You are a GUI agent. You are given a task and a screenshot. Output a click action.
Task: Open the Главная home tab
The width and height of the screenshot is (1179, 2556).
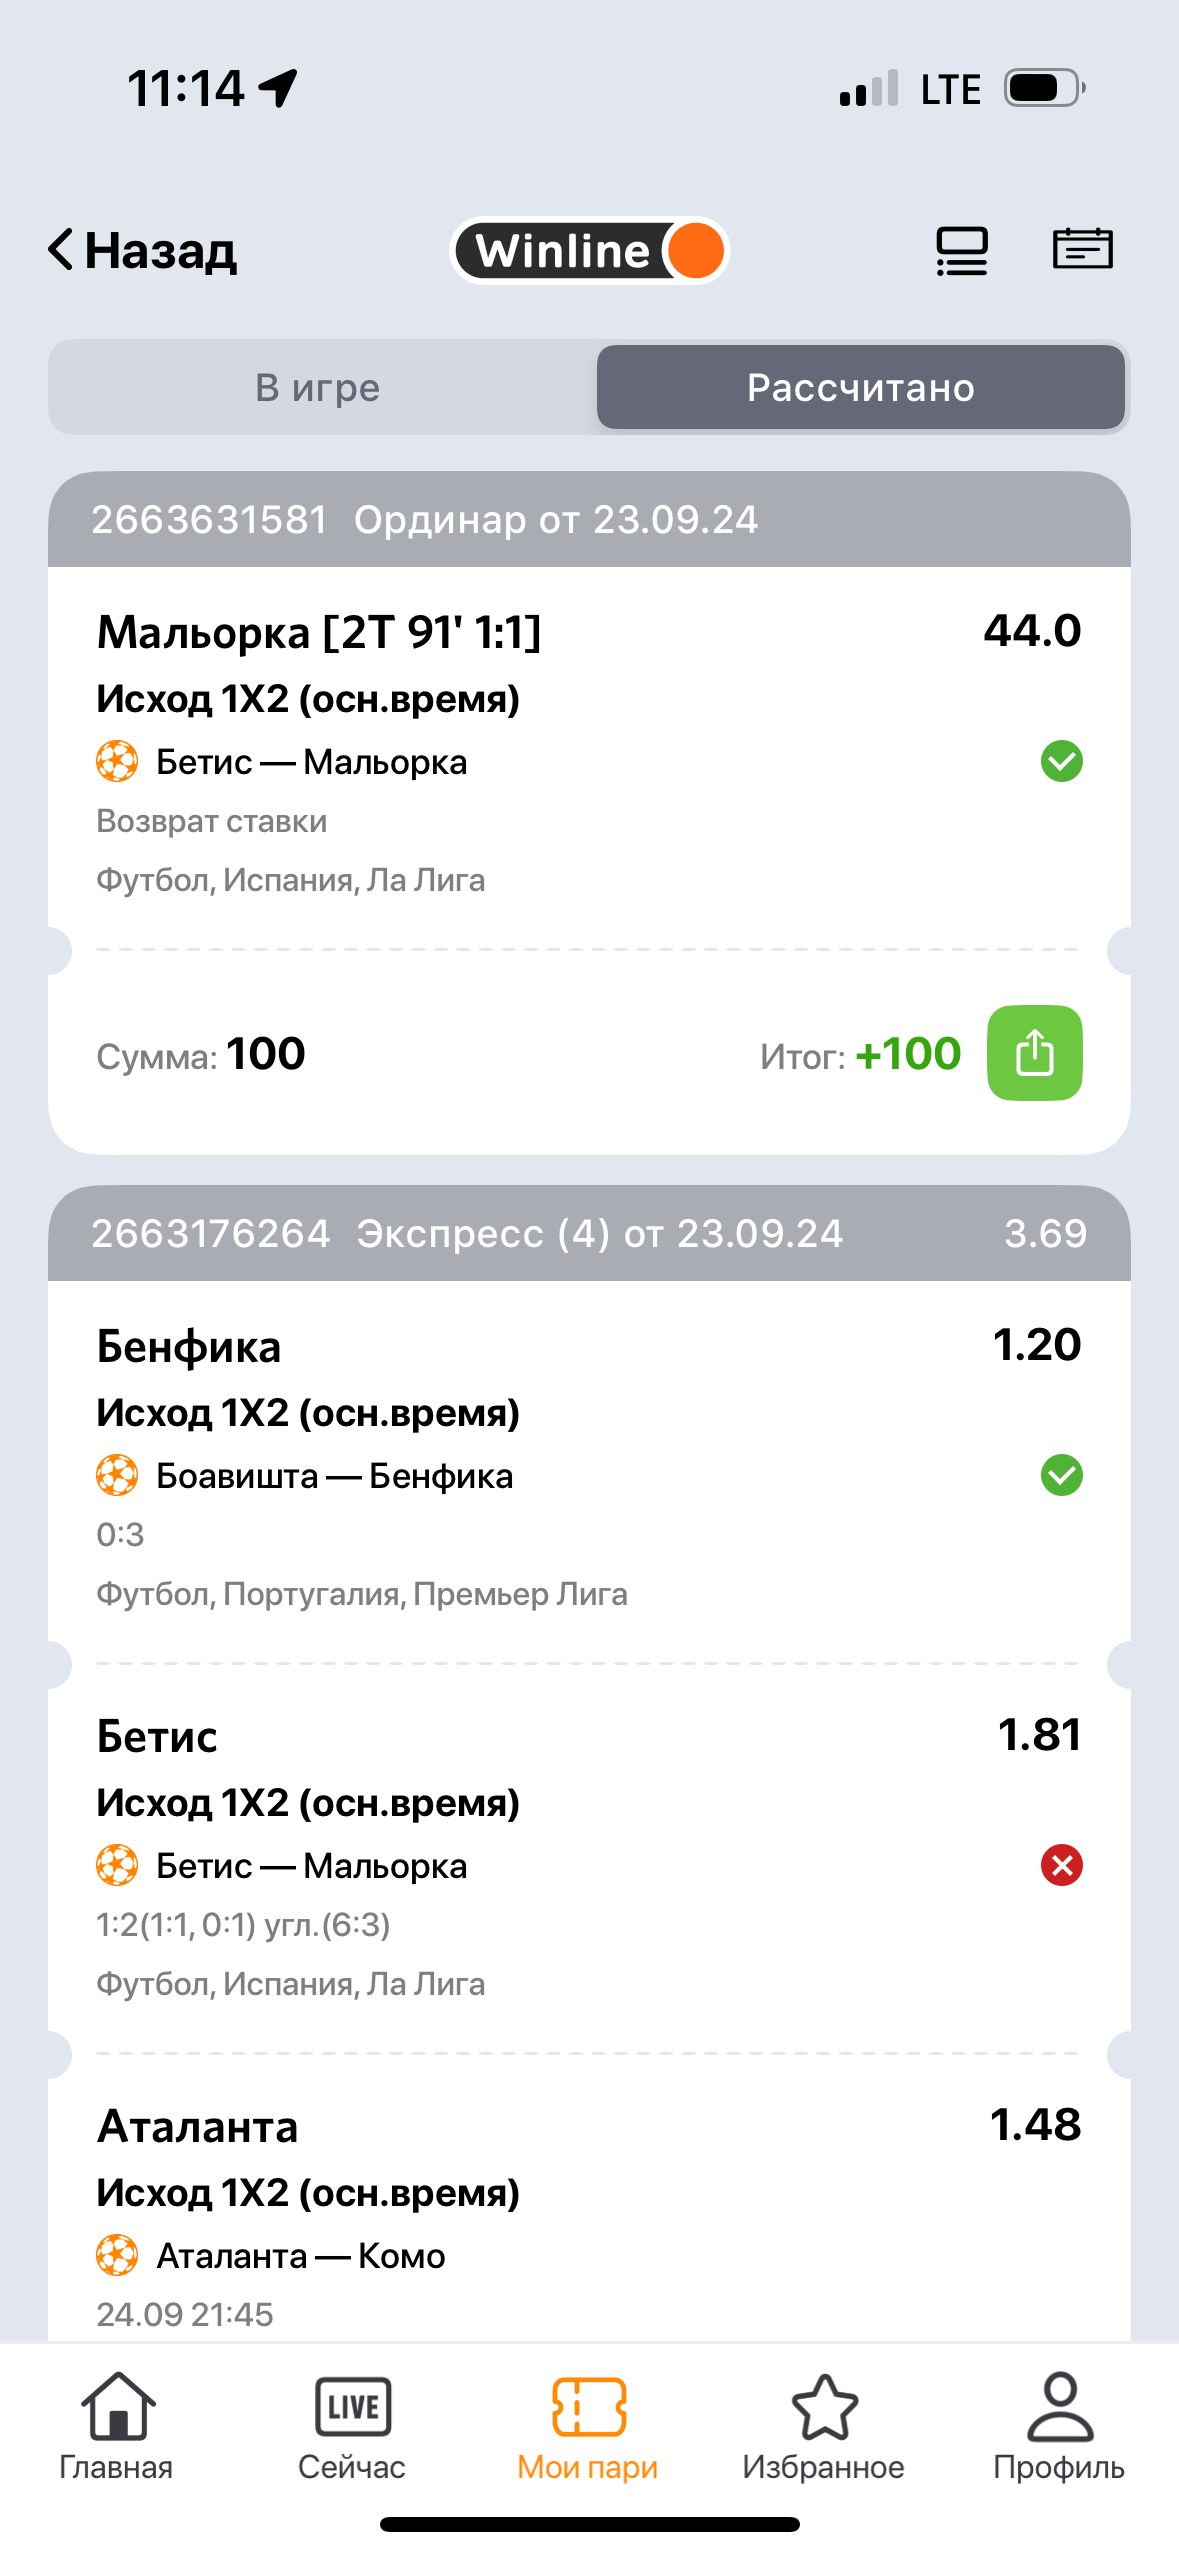click(x=117, y=2424)
